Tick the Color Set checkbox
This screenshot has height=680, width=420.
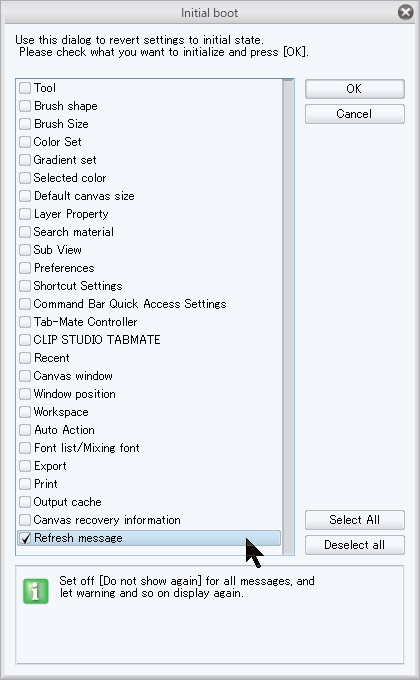click(25, 142)
